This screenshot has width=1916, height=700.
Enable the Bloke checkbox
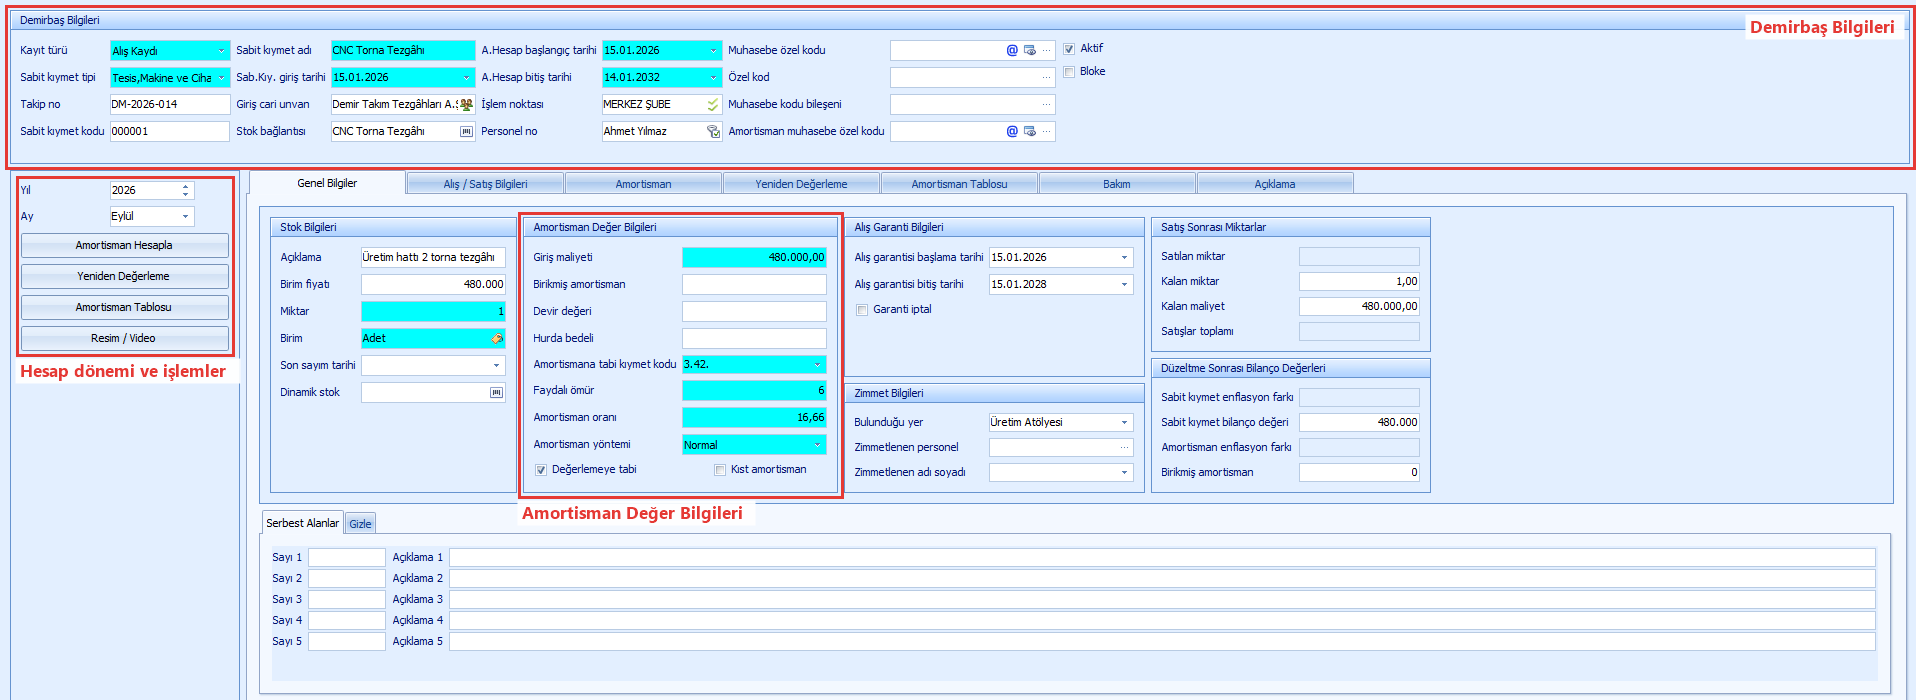click(x=1069, y=72)
